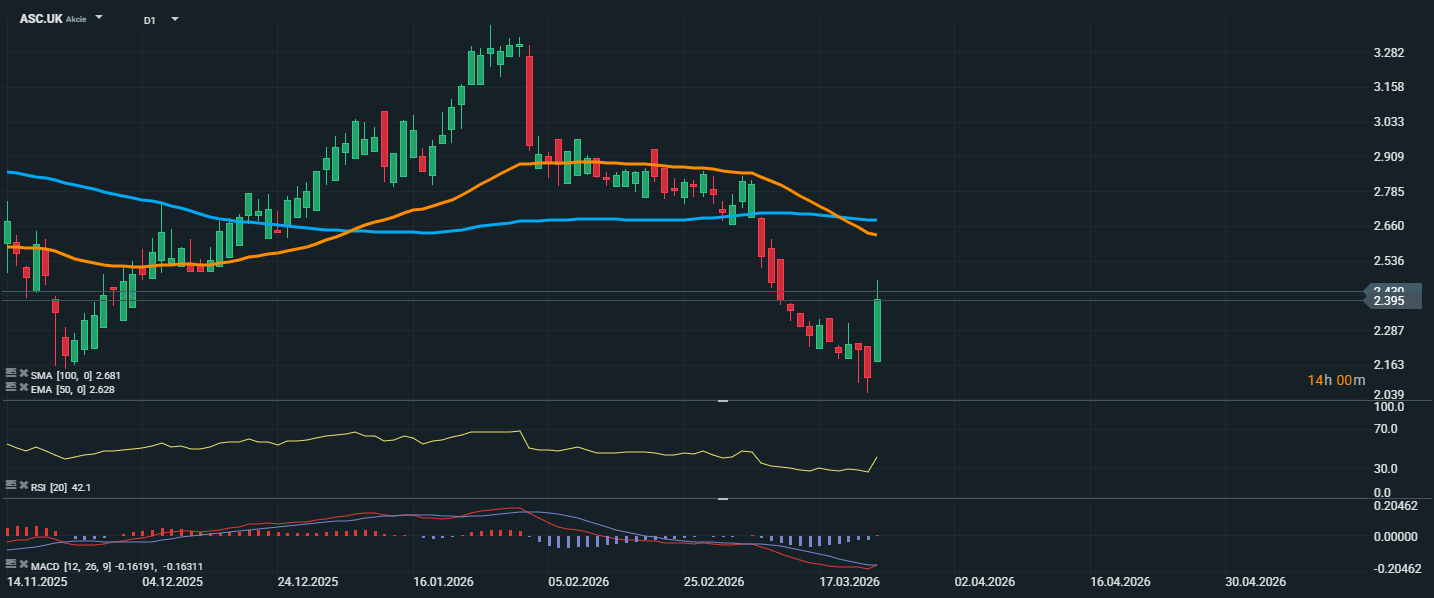Open settings icon for EMA indicator
This screenshot has width=1434, height=598.
(x=11, y=387)
